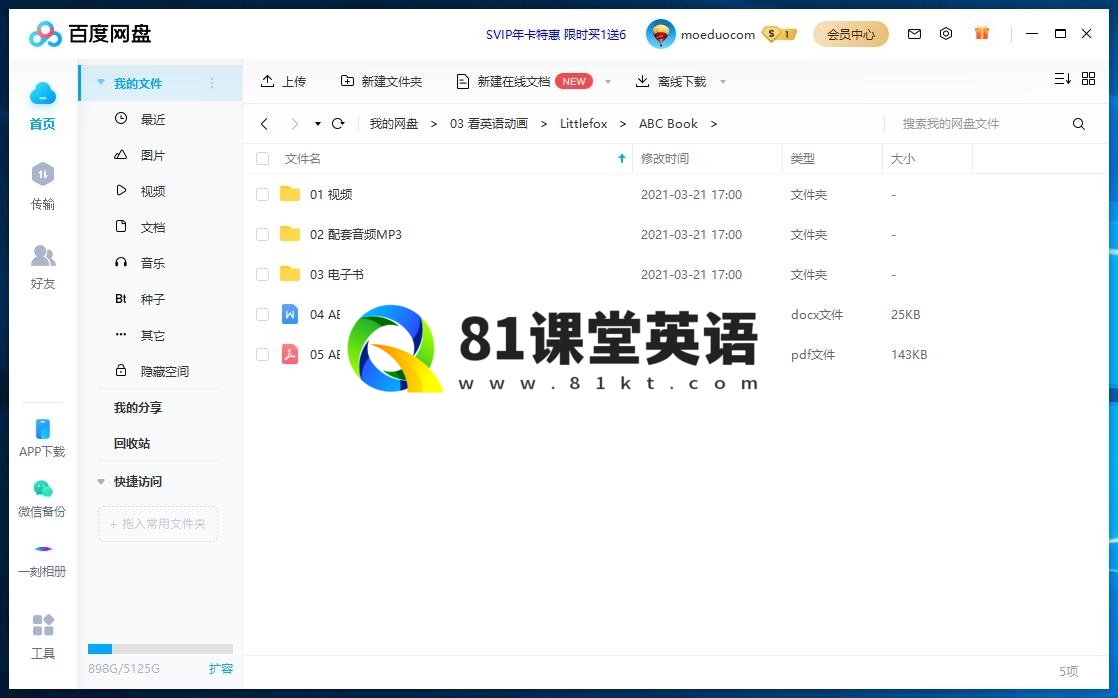Open the navigation history dropdown arrow

coord(317,124)
